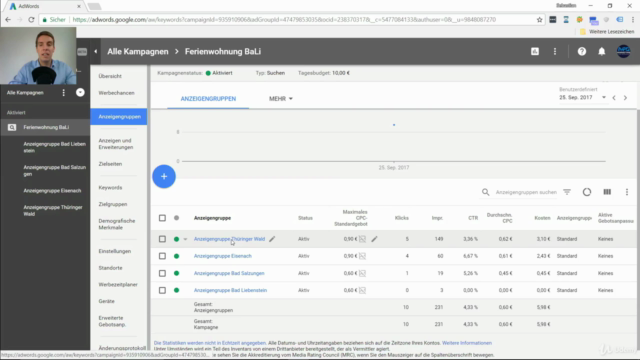Screen dimensions: 640x360
Task: Click the blue plus button to add ad group
Action: pyautogui.click(x=164, y=176)
